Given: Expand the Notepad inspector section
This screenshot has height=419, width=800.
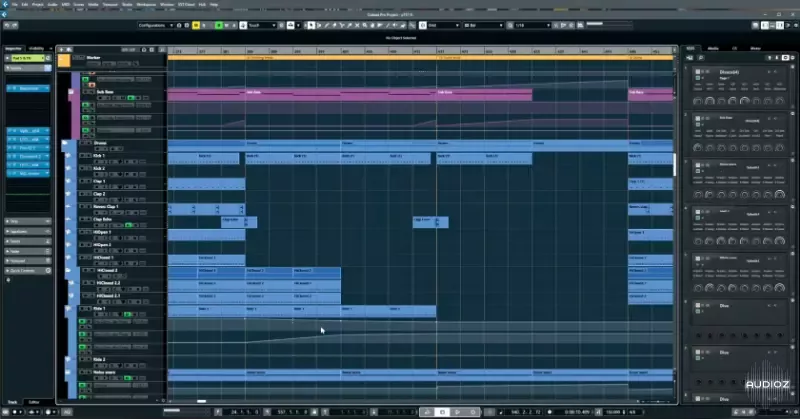Looking at the screenshot, I should 28,261.
